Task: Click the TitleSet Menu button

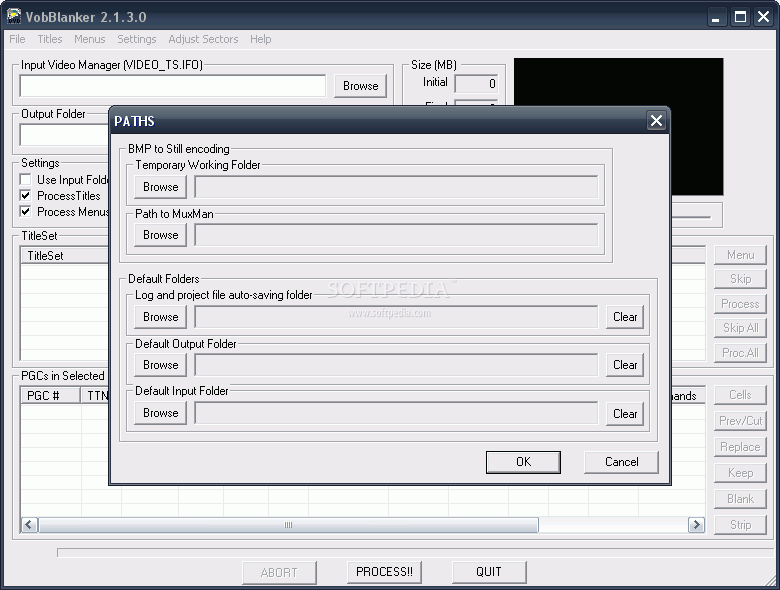Action: pyautogui.click(x=740, y=255)
